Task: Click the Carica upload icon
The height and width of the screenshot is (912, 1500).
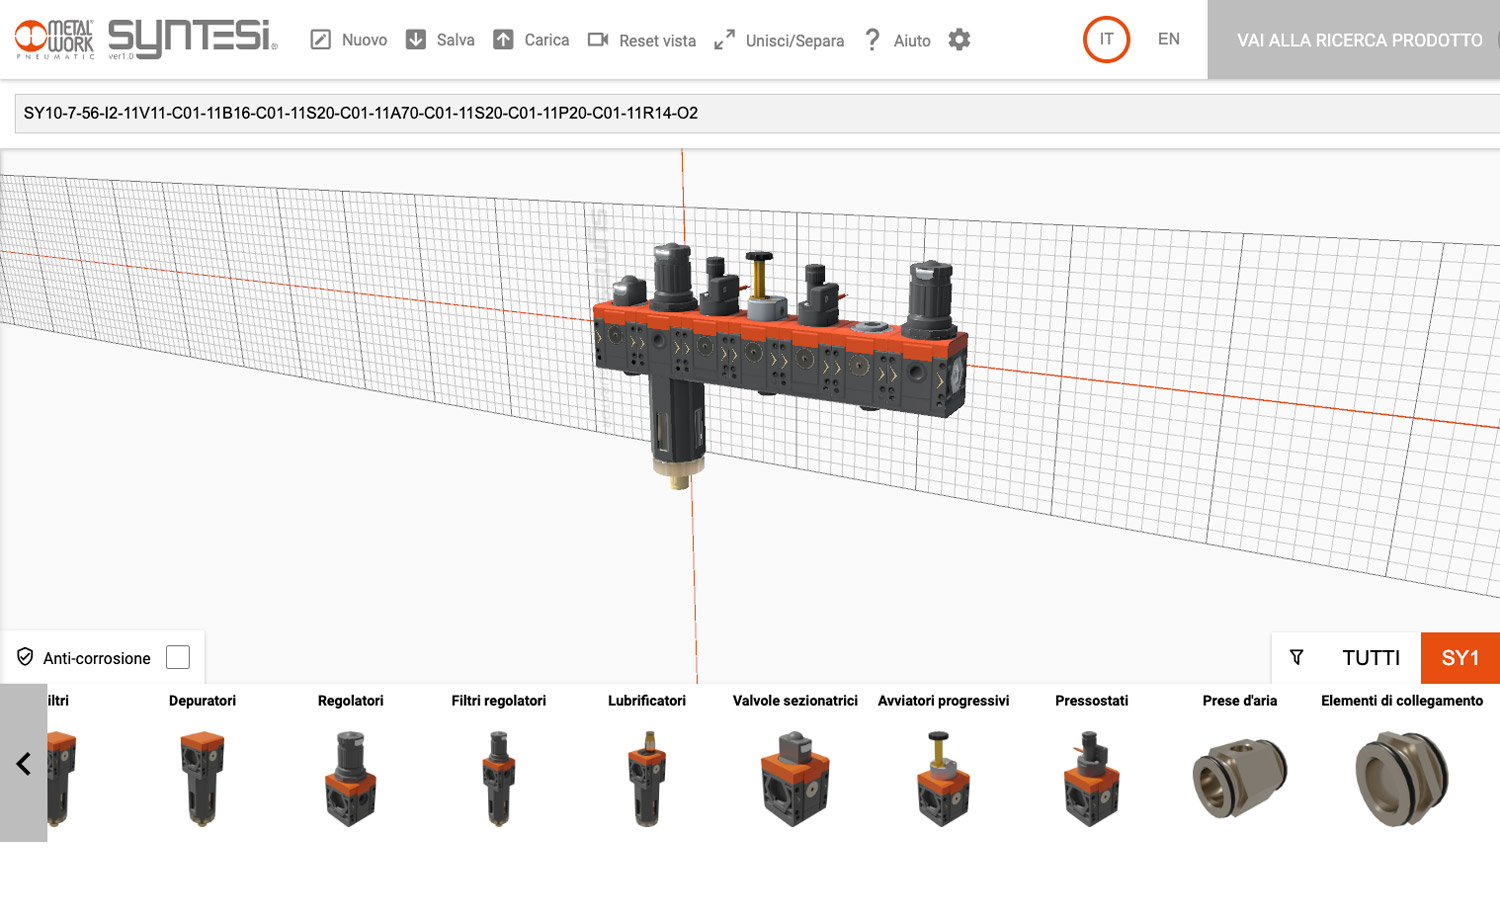Action: coord(503,39)
